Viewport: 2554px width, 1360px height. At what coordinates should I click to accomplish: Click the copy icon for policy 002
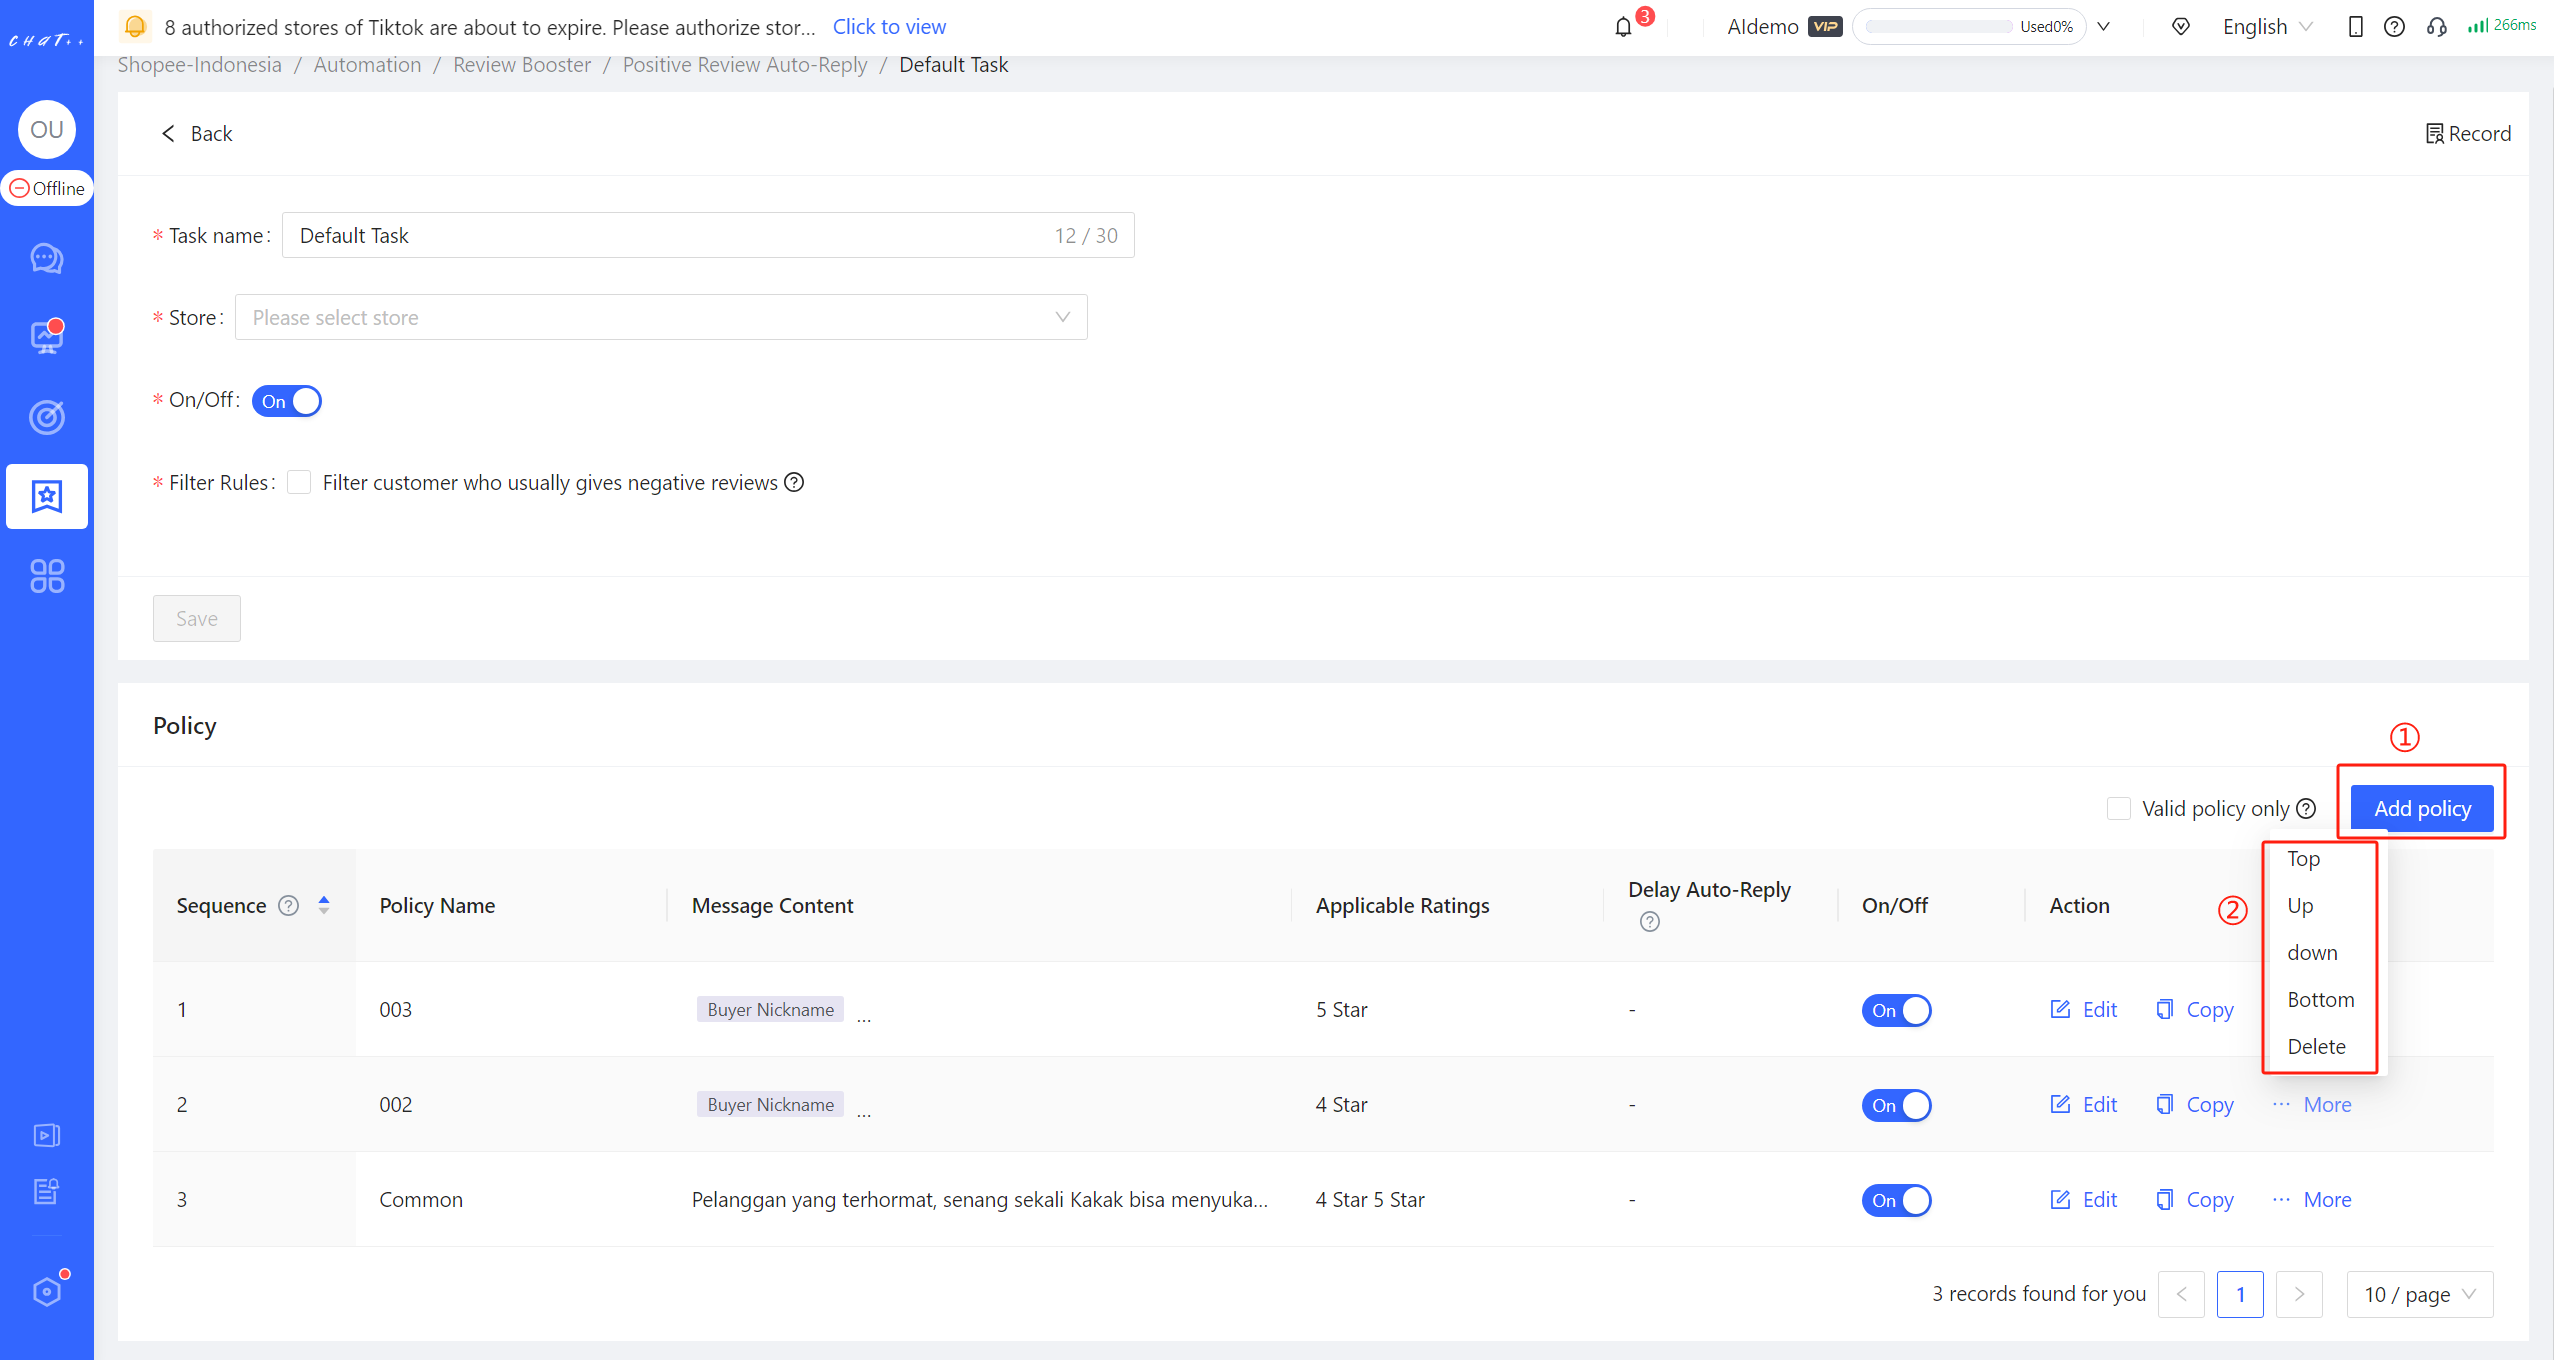(2165, 1104)
